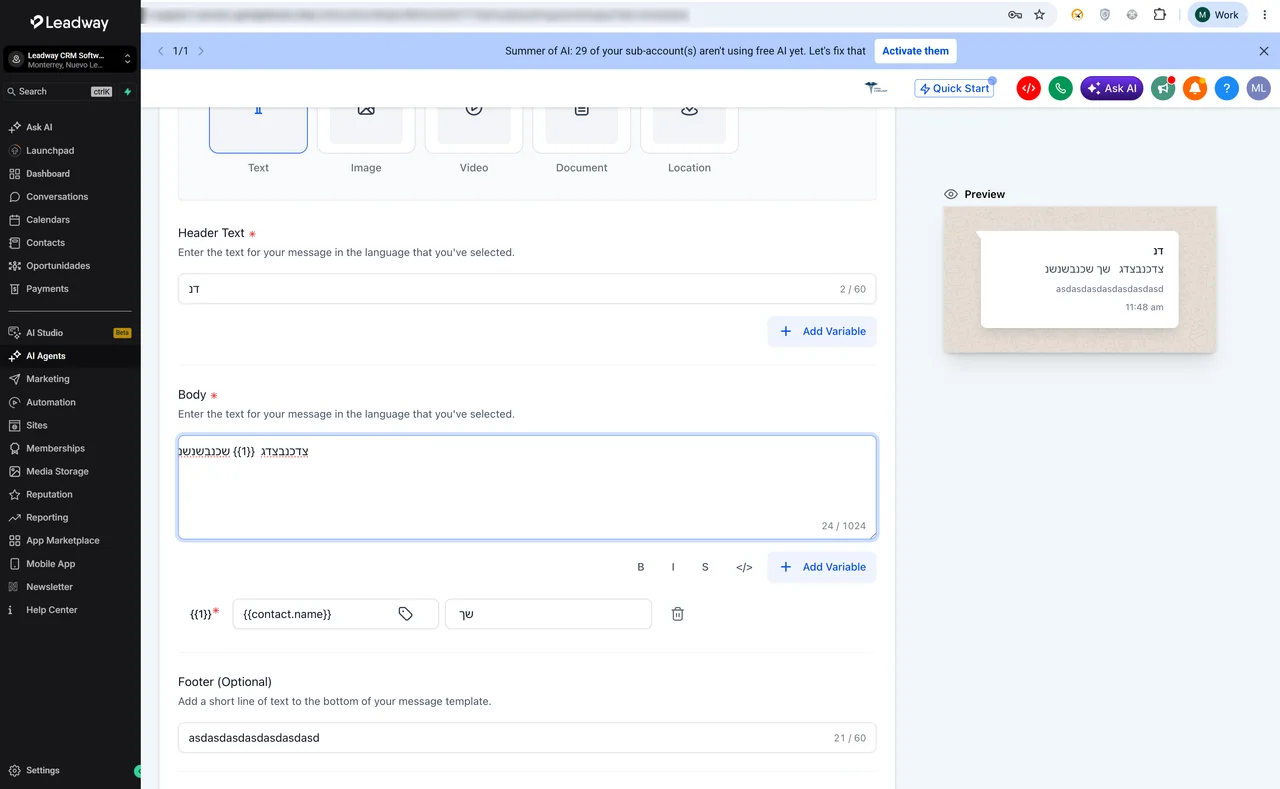1280x789 pixels.
Task: Click the green phone dialer icon
Action: click(x=1060, y=88)
